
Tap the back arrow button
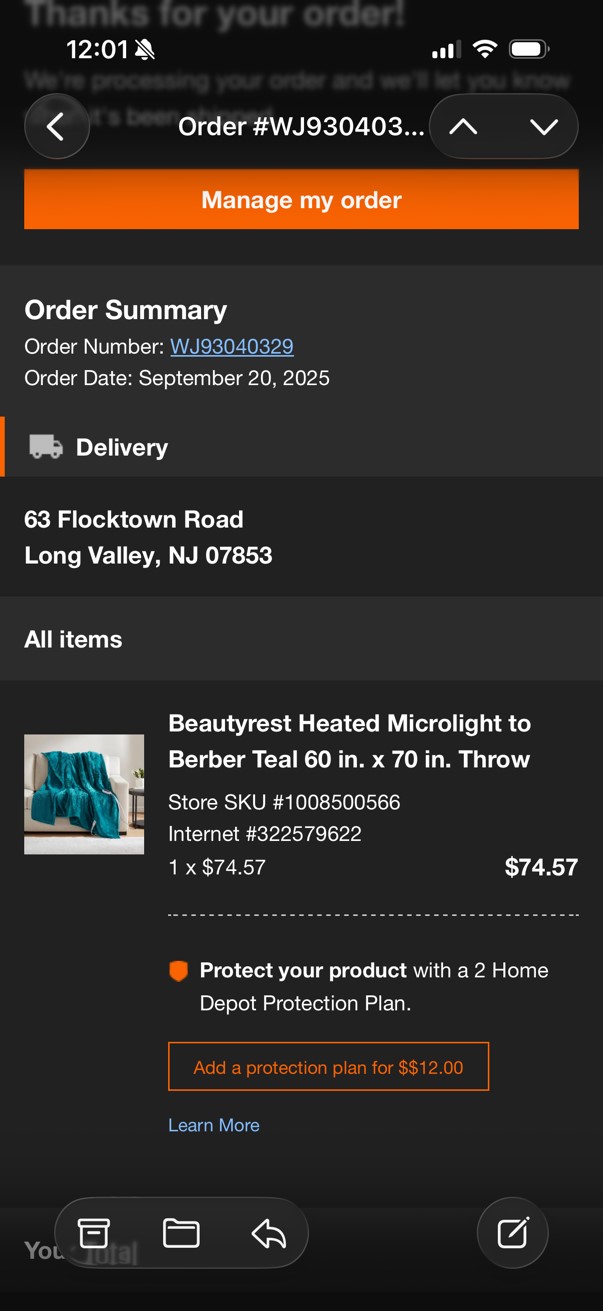coord(56,127)
